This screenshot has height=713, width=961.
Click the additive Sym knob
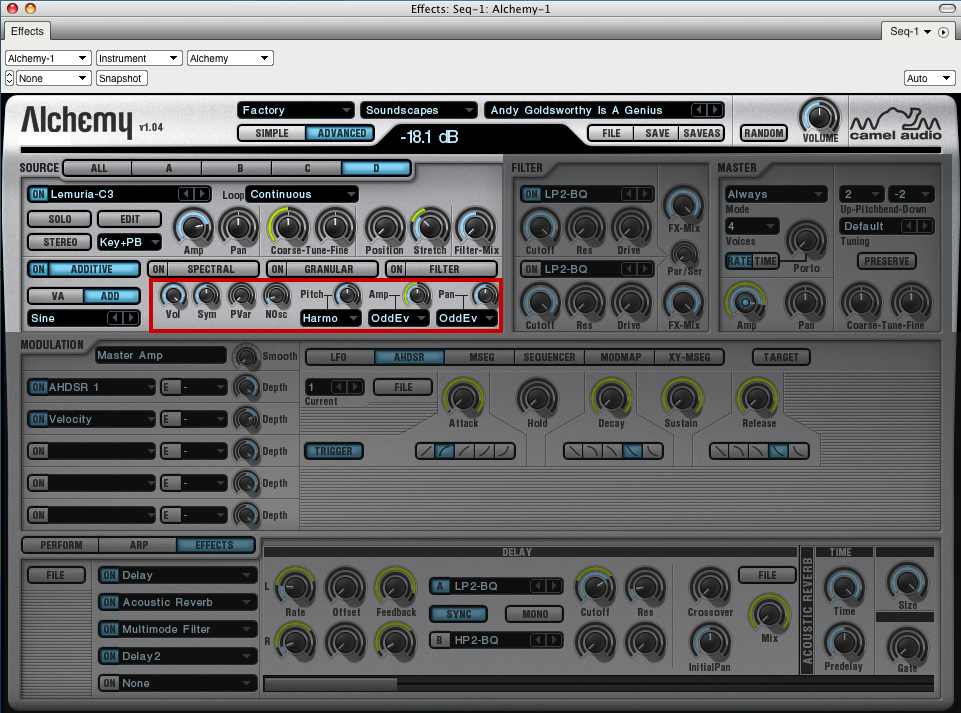pos(207,295)
